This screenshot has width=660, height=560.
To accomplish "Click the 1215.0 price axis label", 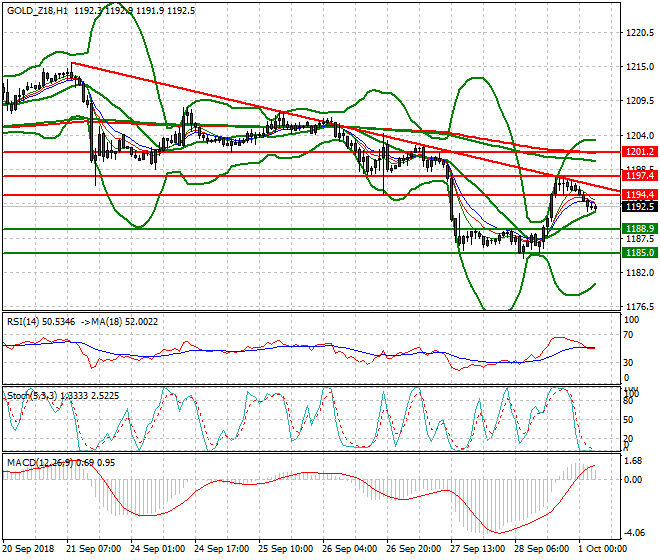I will click(x=637, y=67).
